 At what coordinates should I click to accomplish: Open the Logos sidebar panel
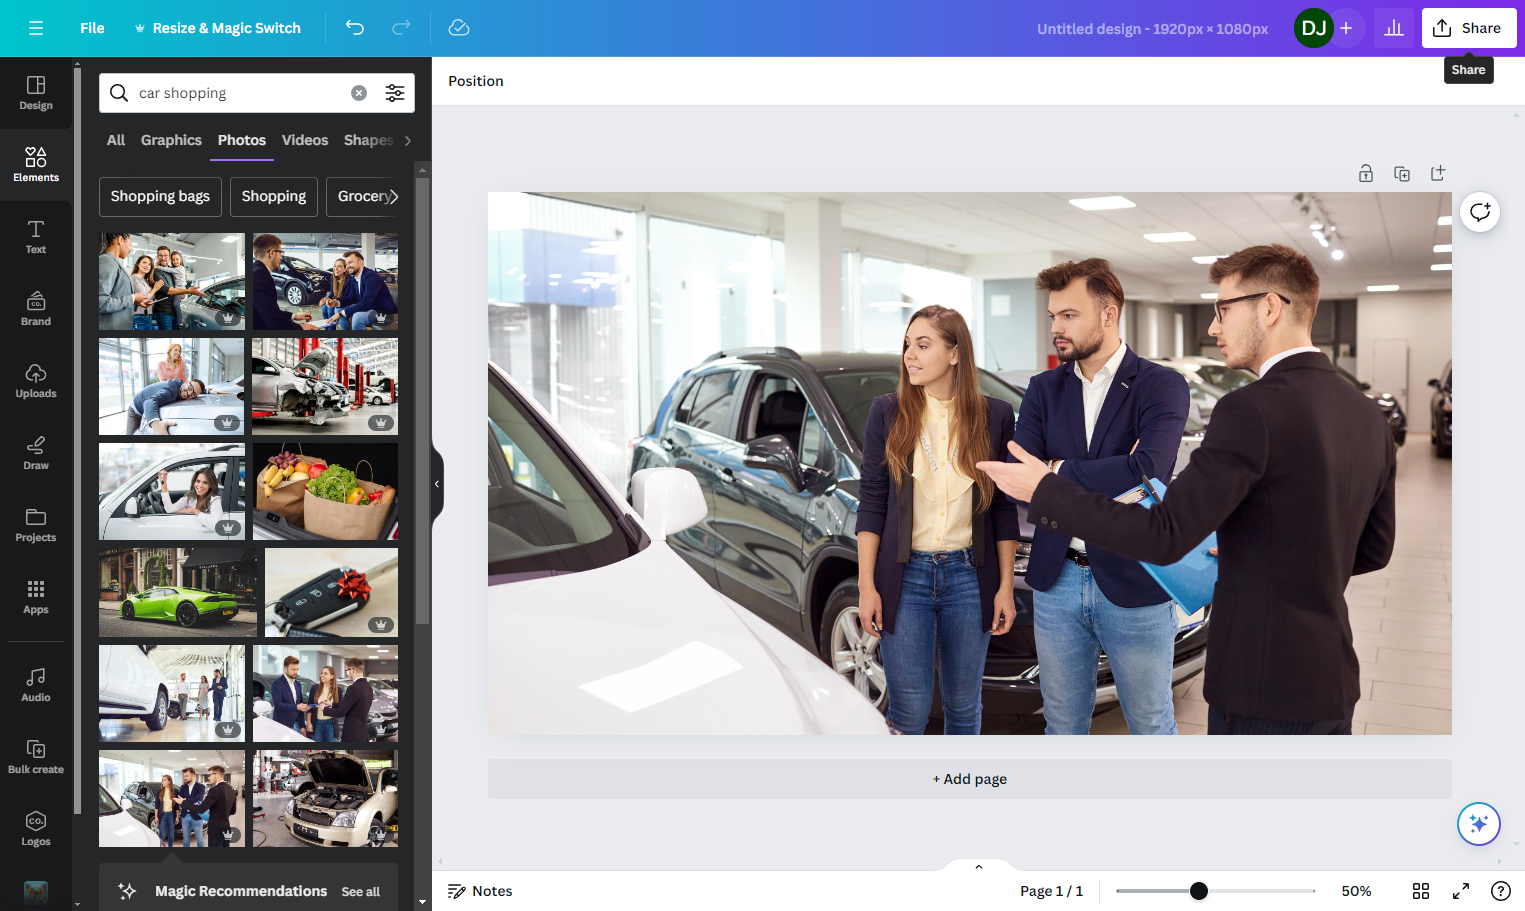[36, 829]
